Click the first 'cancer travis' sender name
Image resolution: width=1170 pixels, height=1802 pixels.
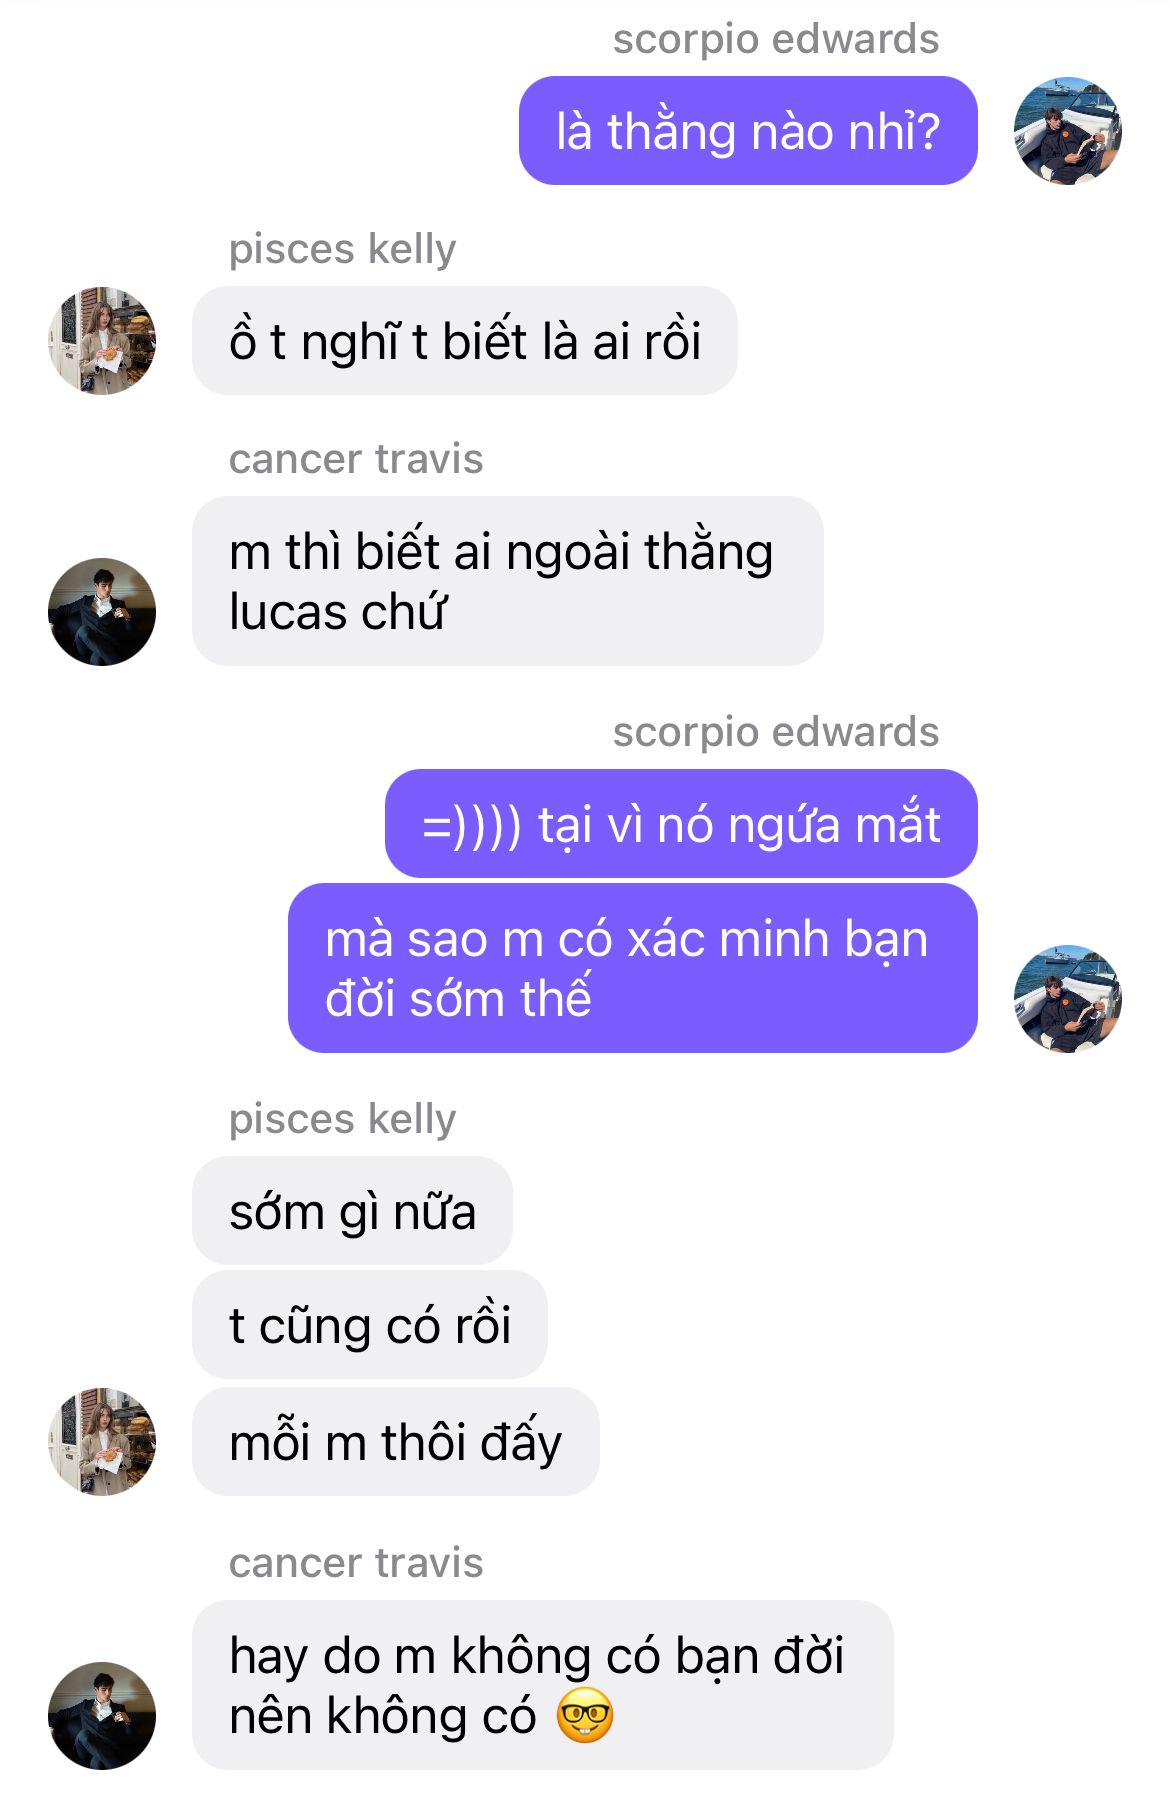coord(356,459)
